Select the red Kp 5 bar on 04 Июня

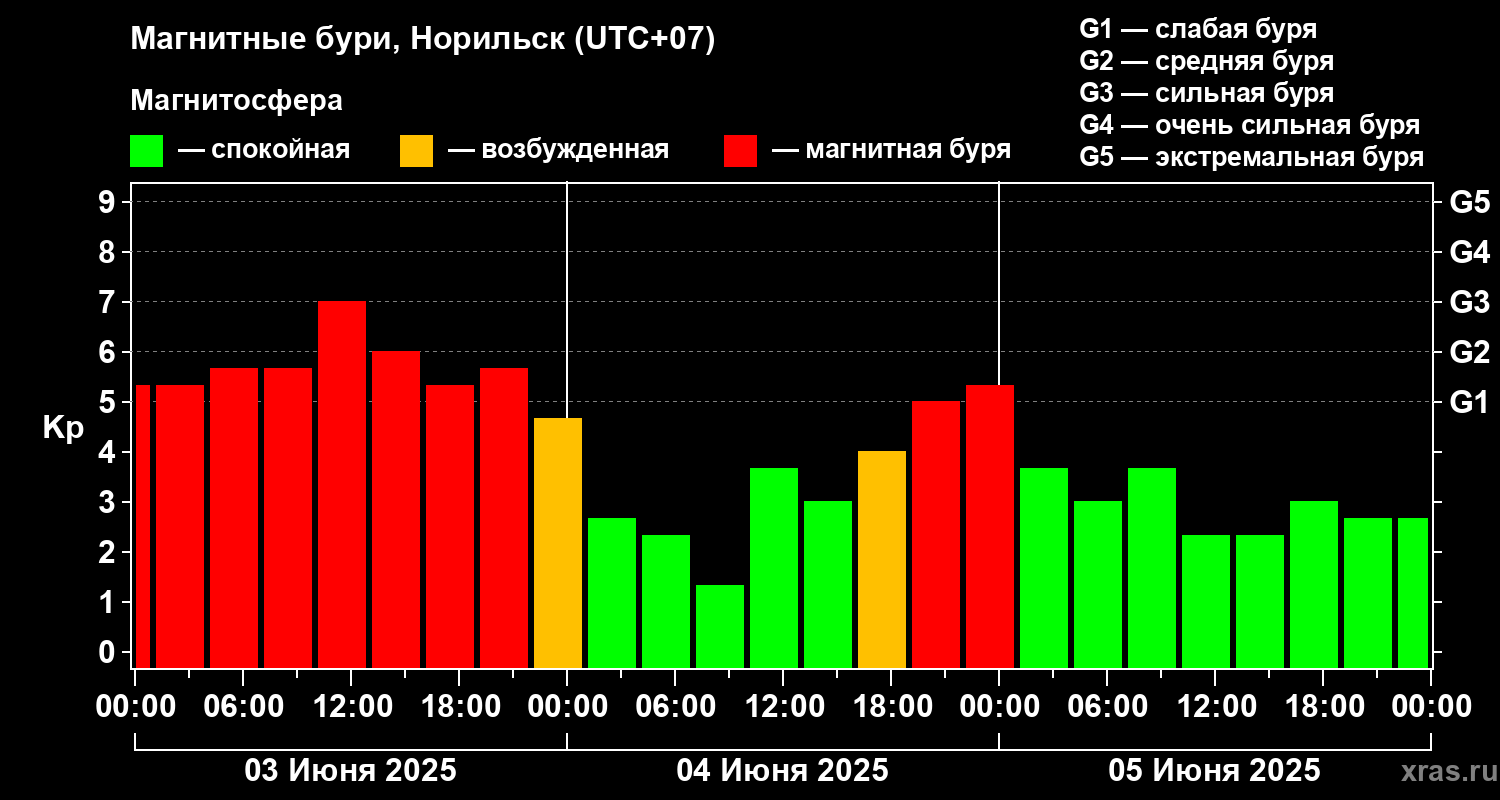point(936,534)
